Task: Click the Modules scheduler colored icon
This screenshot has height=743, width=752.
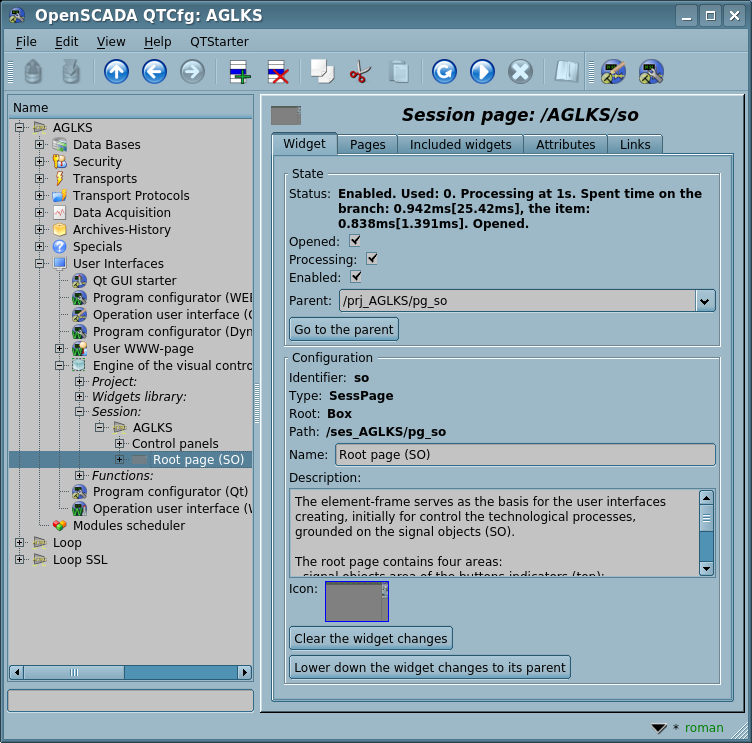Action: coord(59,525)
